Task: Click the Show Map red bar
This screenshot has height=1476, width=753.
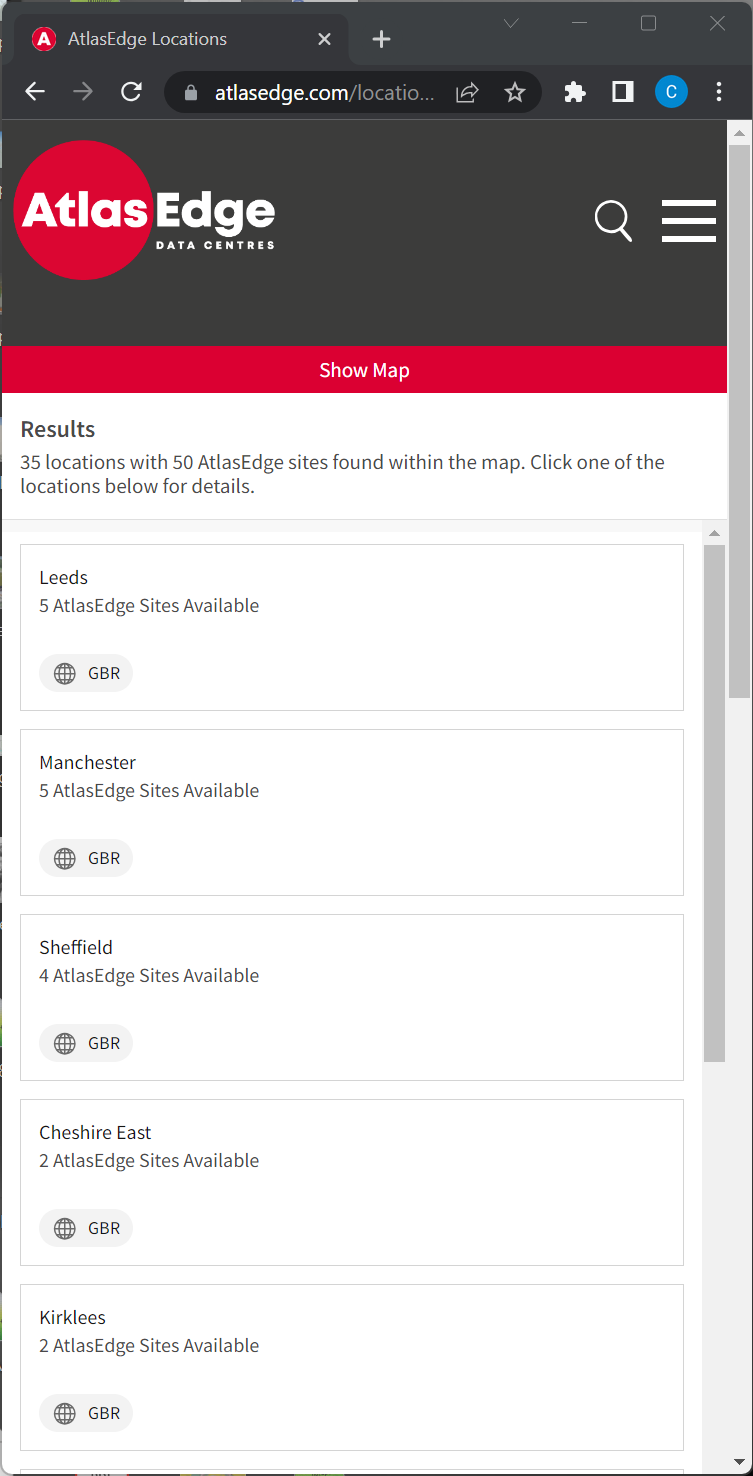Action: click(x=364, y=370)
